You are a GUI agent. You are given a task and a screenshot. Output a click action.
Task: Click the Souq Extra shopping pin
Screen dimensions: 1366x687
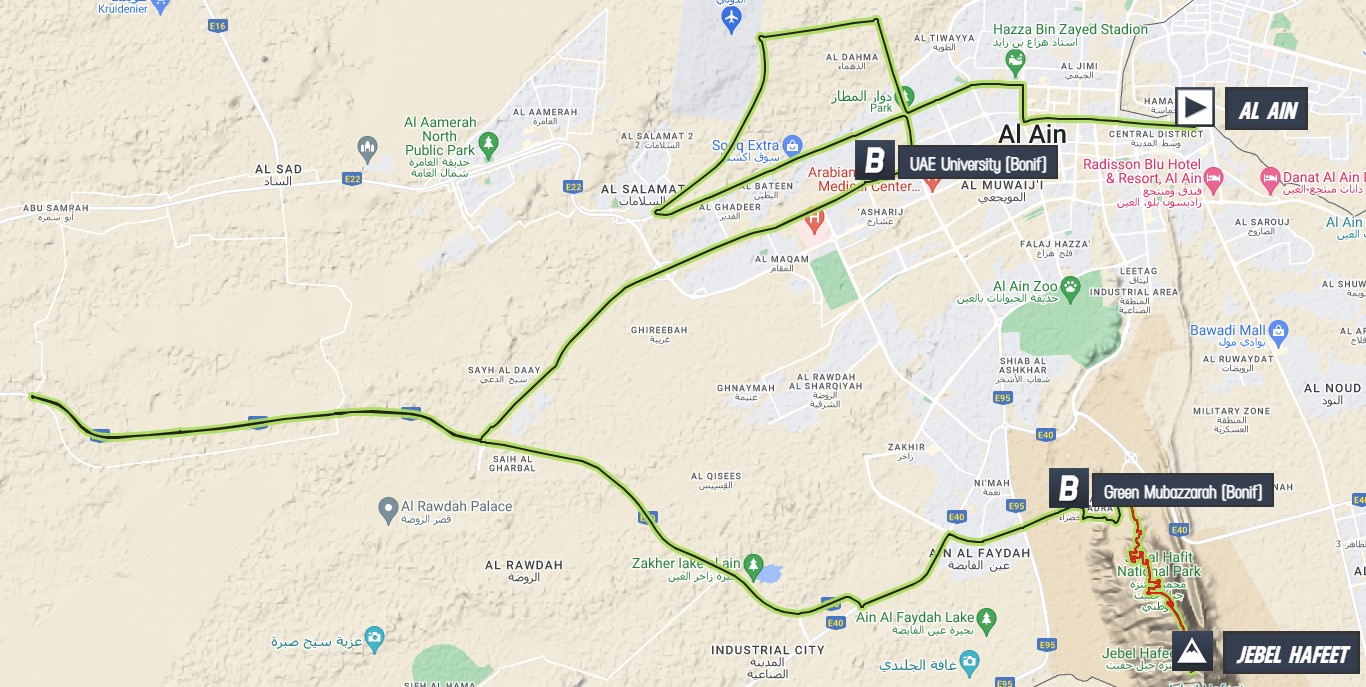(792, 146)
